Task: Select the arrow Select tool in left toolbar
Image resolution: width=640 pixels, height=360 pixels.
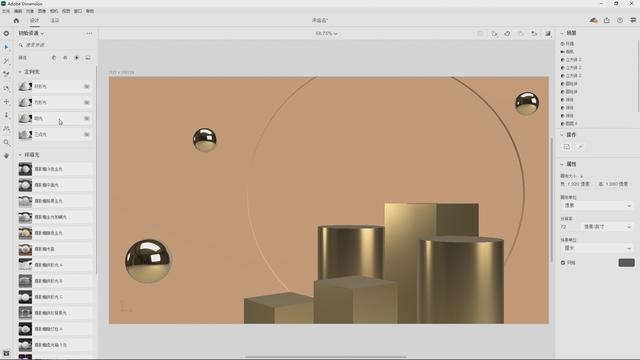Action: coord(6,47)
